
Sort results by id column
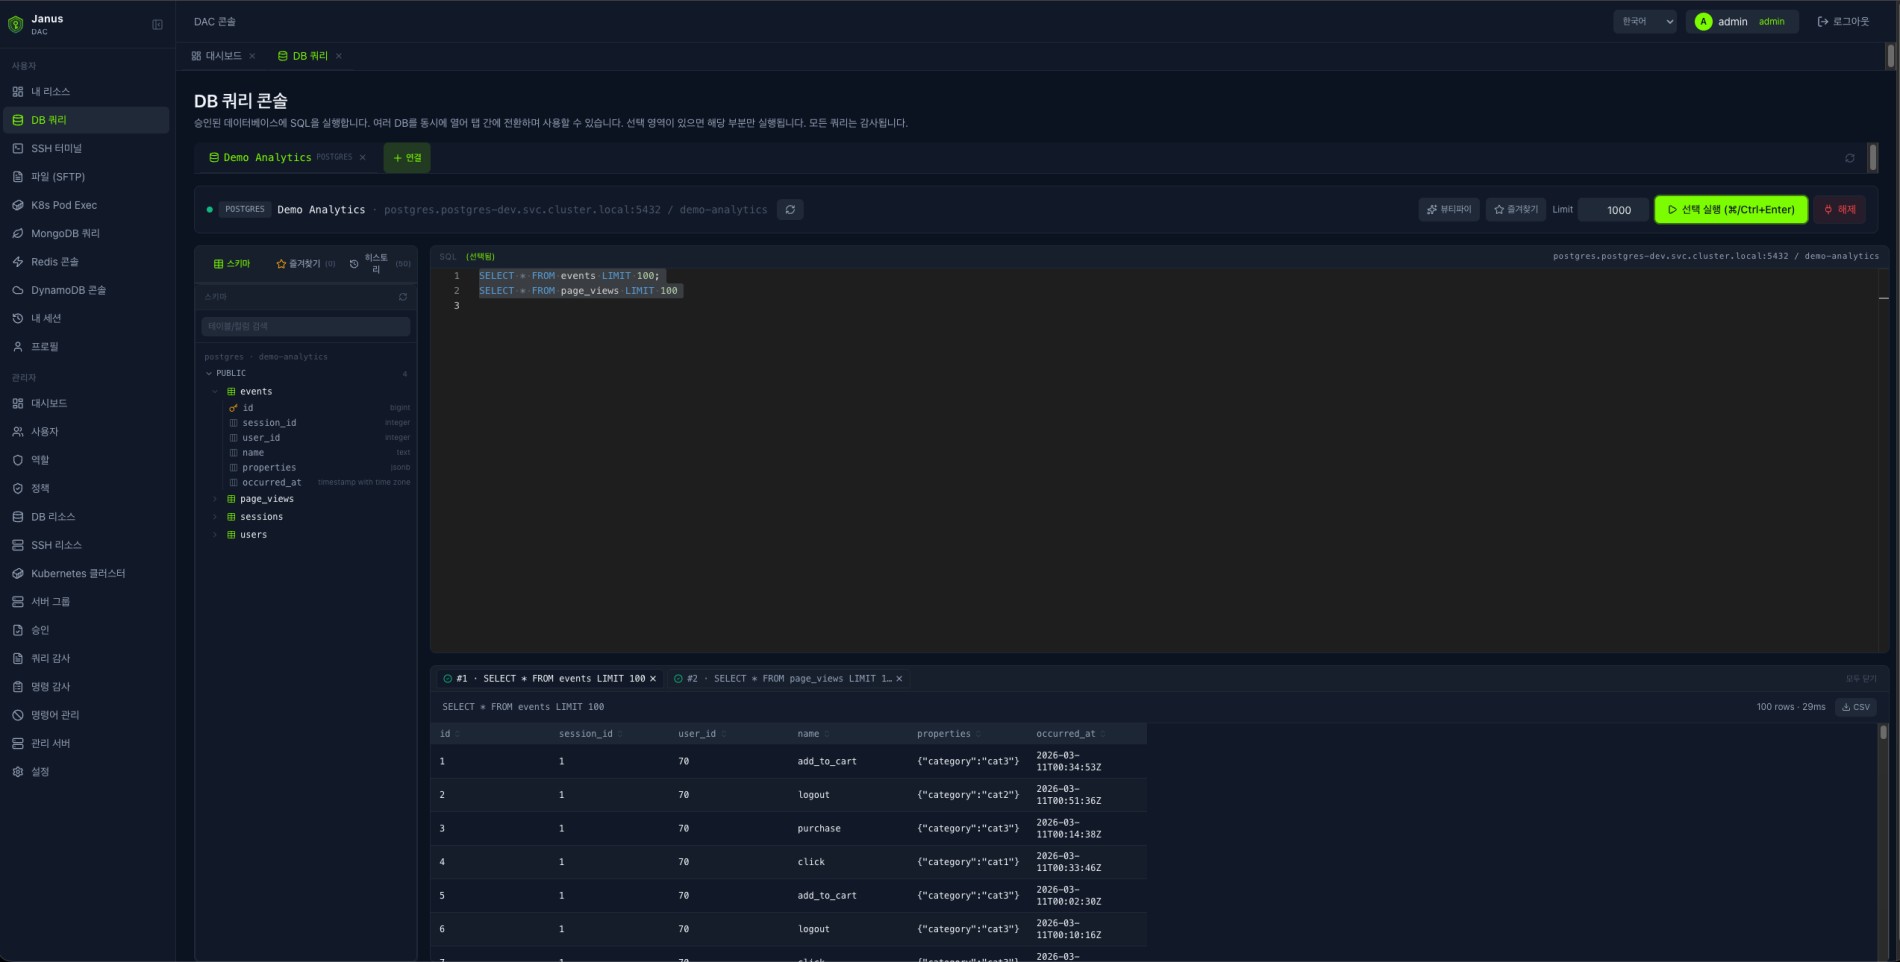click(x=450, y=734)
